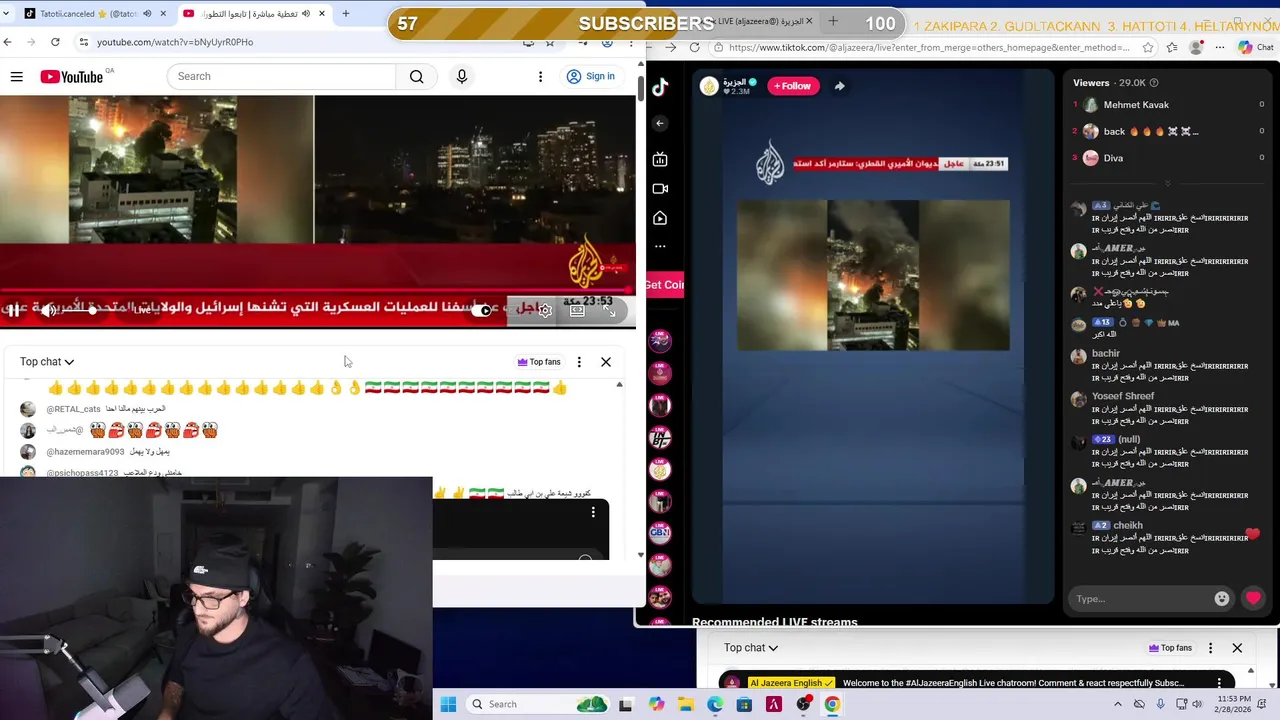This screenshot has width=1280, height=720.
Task: Open TikTok video camera sidebar icon
Action: click(660, 188)
